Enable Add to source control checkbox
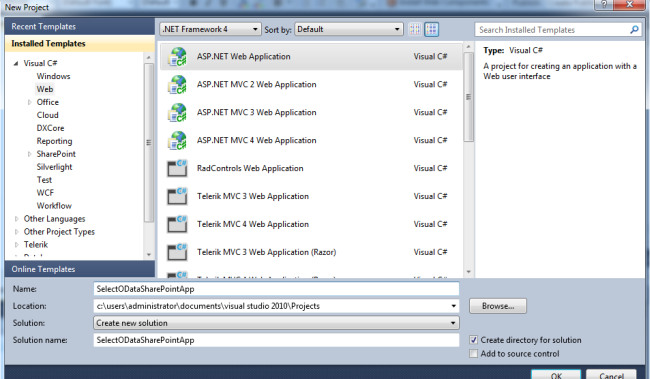The height and width of the screenshot is (379, 650). click(473, 354)
